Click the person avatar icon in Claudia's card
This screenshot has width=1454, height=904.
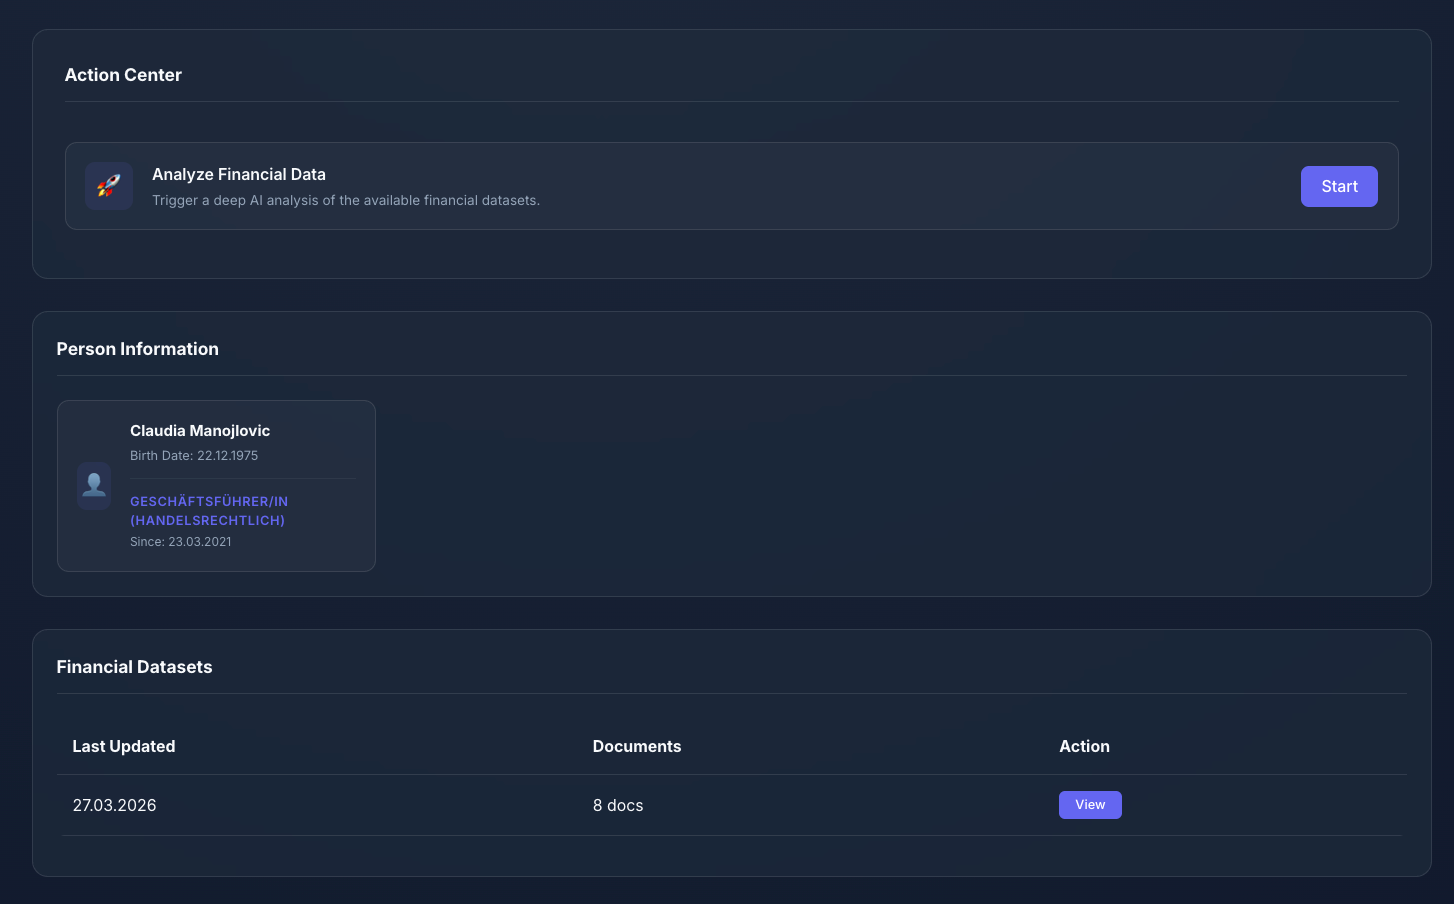point(94,486)
